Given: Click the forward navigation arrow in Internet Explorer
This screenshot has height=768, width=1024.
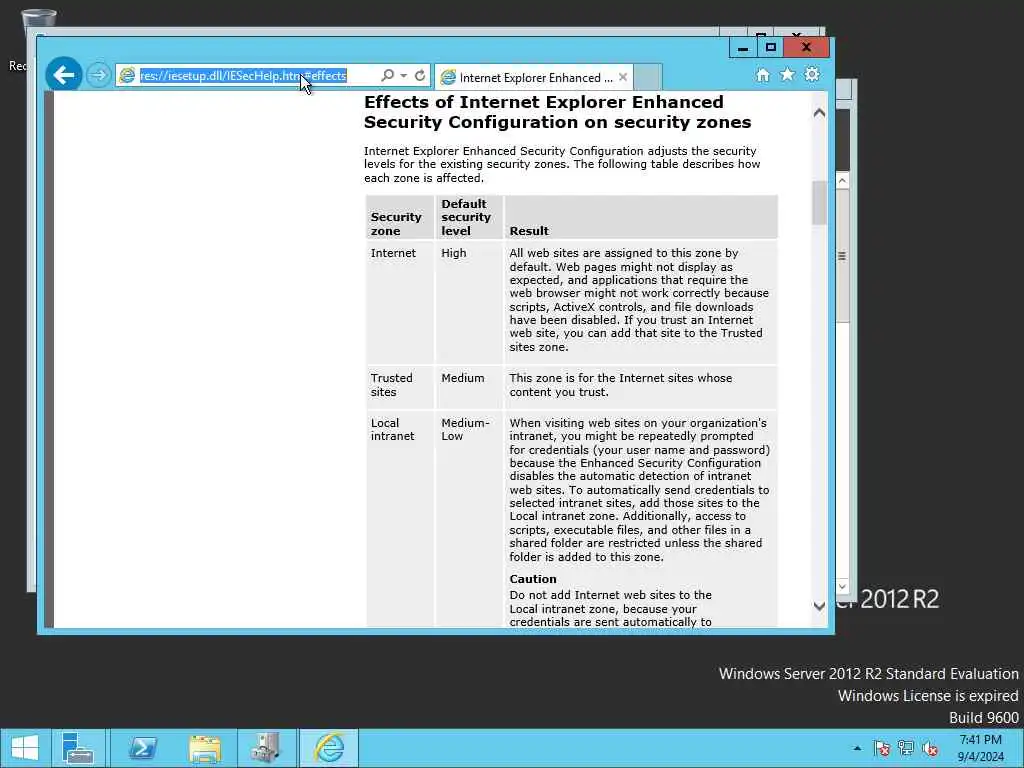Looking at the screenshot, I should point(99,75).
